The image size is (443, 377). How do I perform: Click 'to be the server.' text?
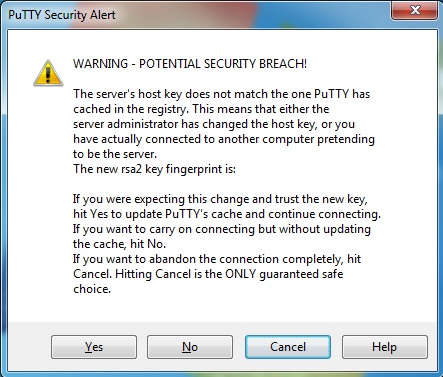(x=115, y=154)
